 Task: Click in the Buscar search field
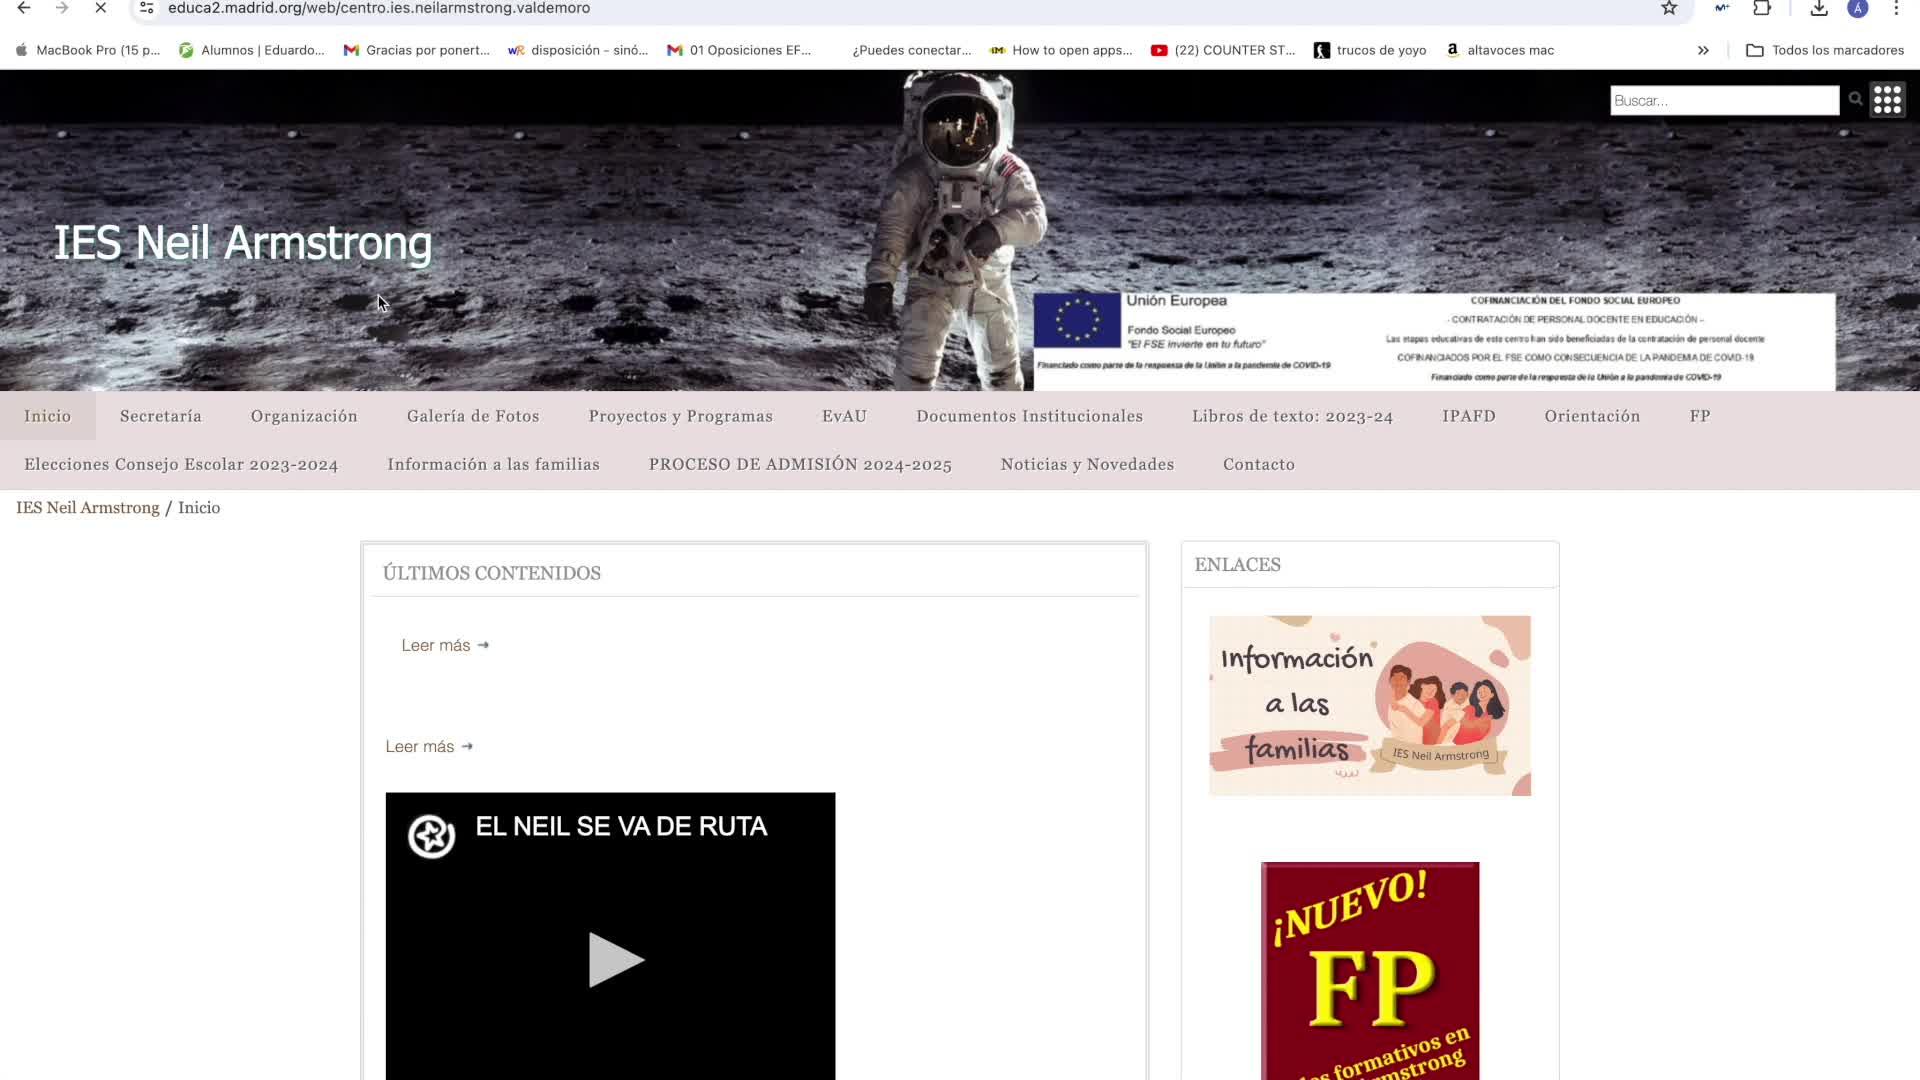[x=1723, y=100]
